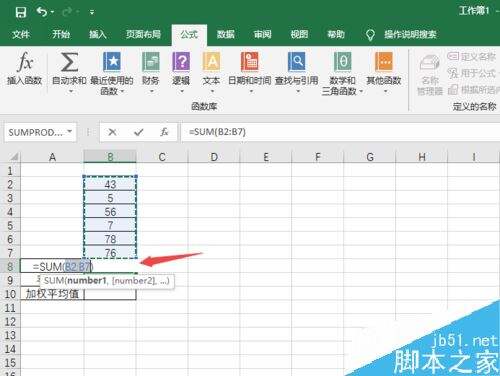Click the Name Box showing SUMPROD...
Image resolution: width=500 pixels, height=376 pixels.
pos(36,132)
